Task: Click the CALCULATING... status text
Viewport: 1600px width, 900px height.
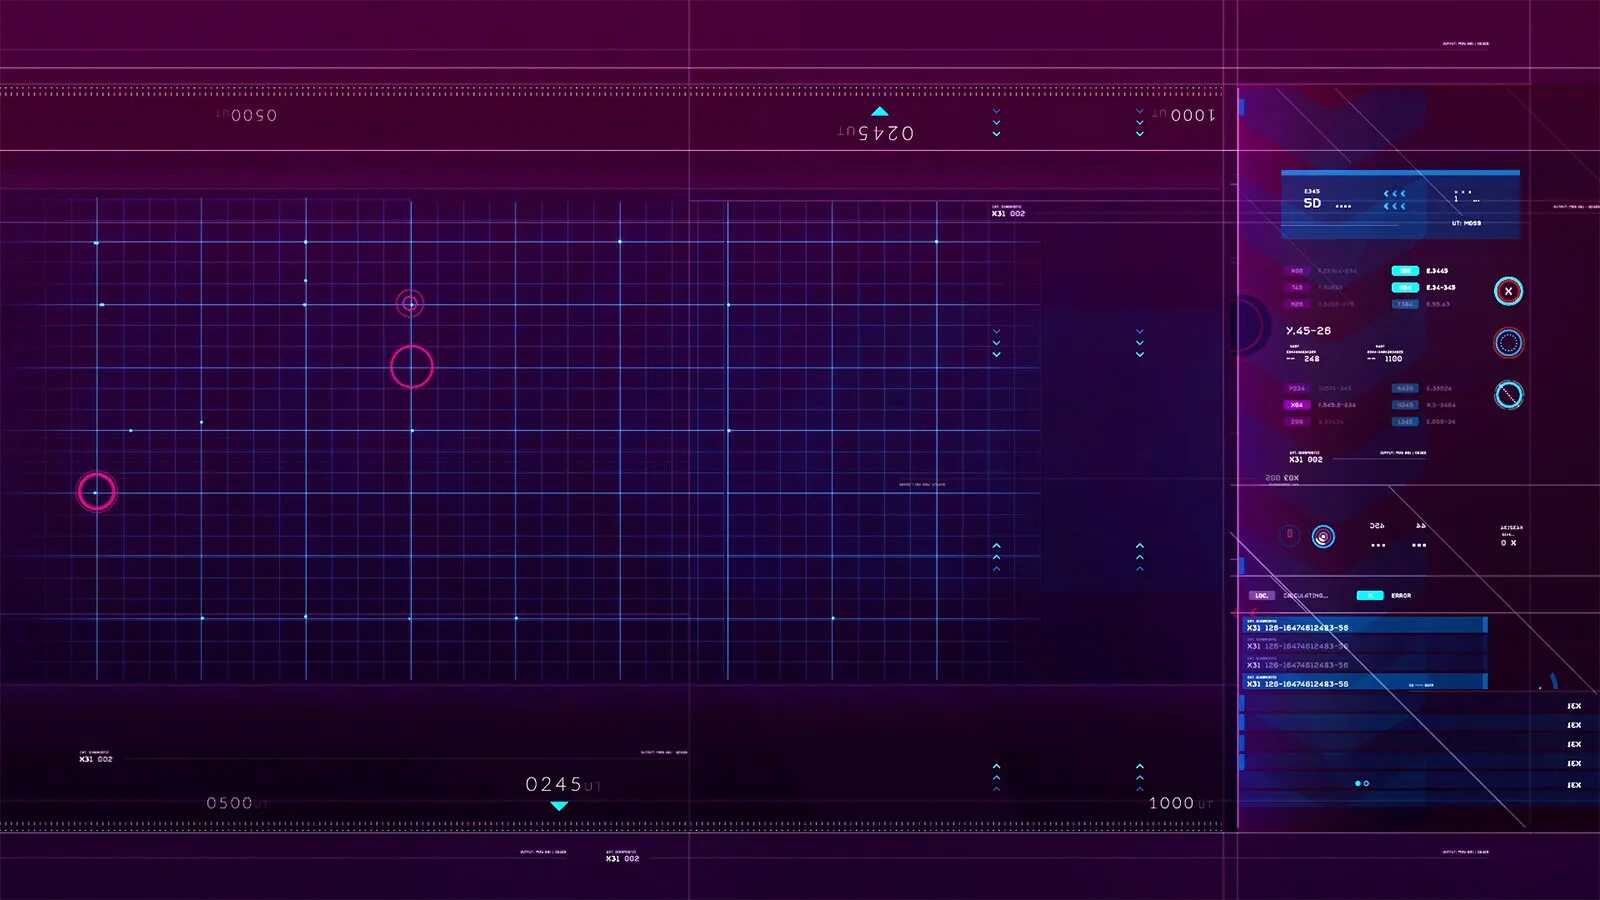Action: click(1305, 596)
